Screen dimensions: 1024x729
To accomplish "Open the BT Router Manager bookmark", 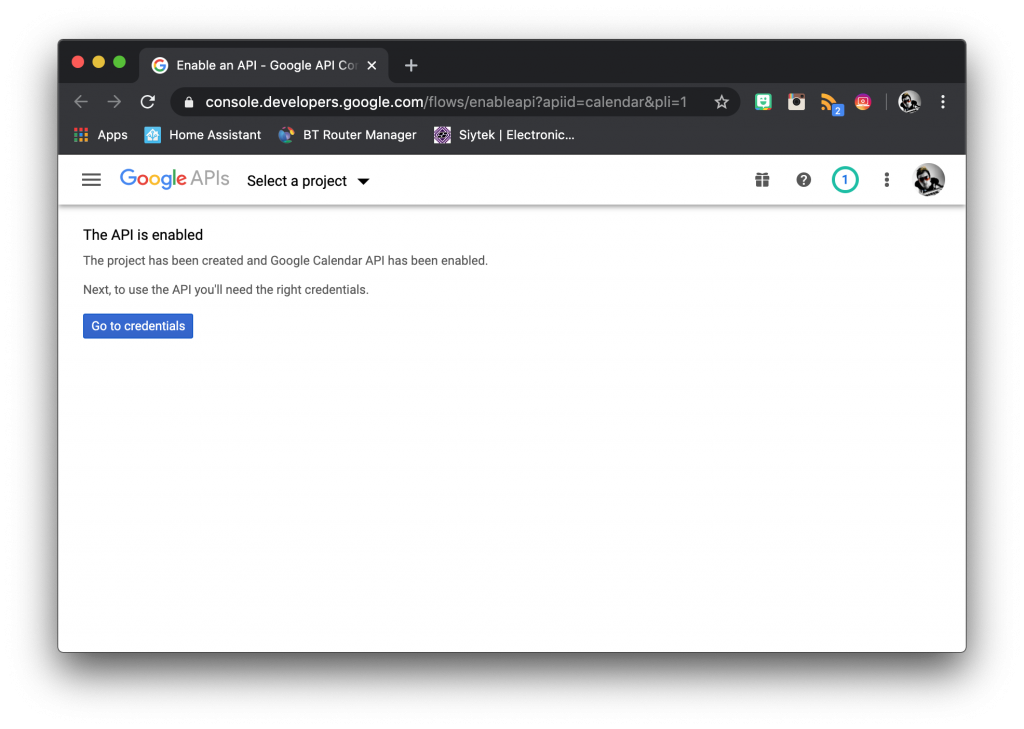I will [x=347, y=135].
